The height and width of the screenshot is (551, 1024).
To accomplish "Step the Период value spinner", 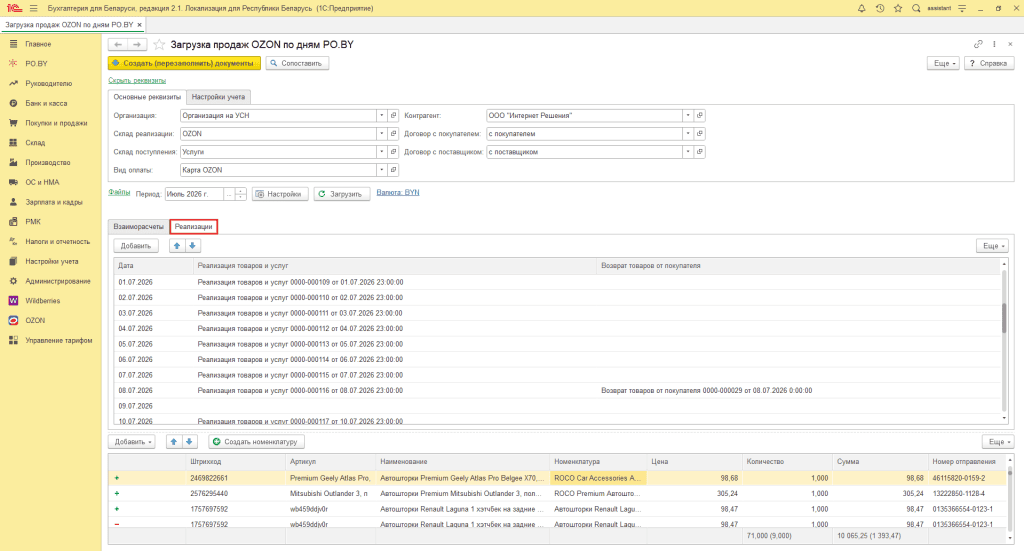I will coord(240,194).
